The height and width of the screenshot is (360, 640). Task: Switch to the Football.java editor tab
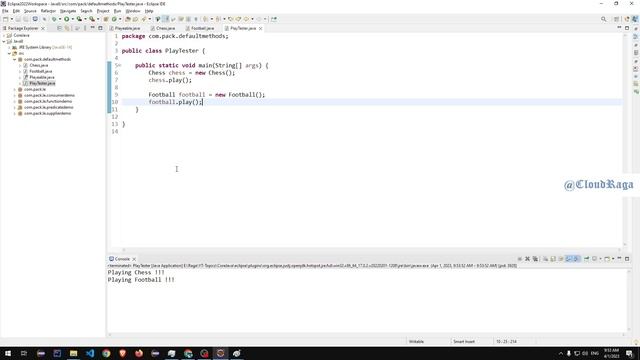200,28
